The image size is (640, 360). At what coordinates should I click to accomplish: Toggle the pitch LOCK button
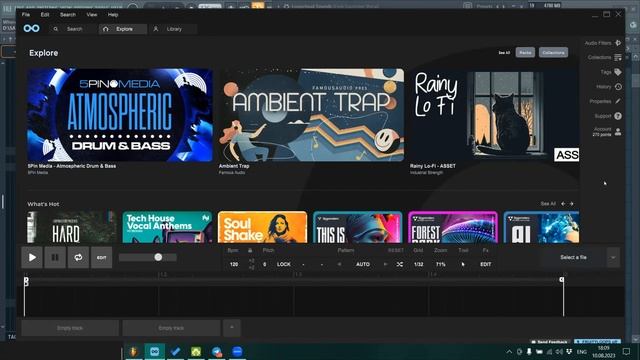coord(284,264)
